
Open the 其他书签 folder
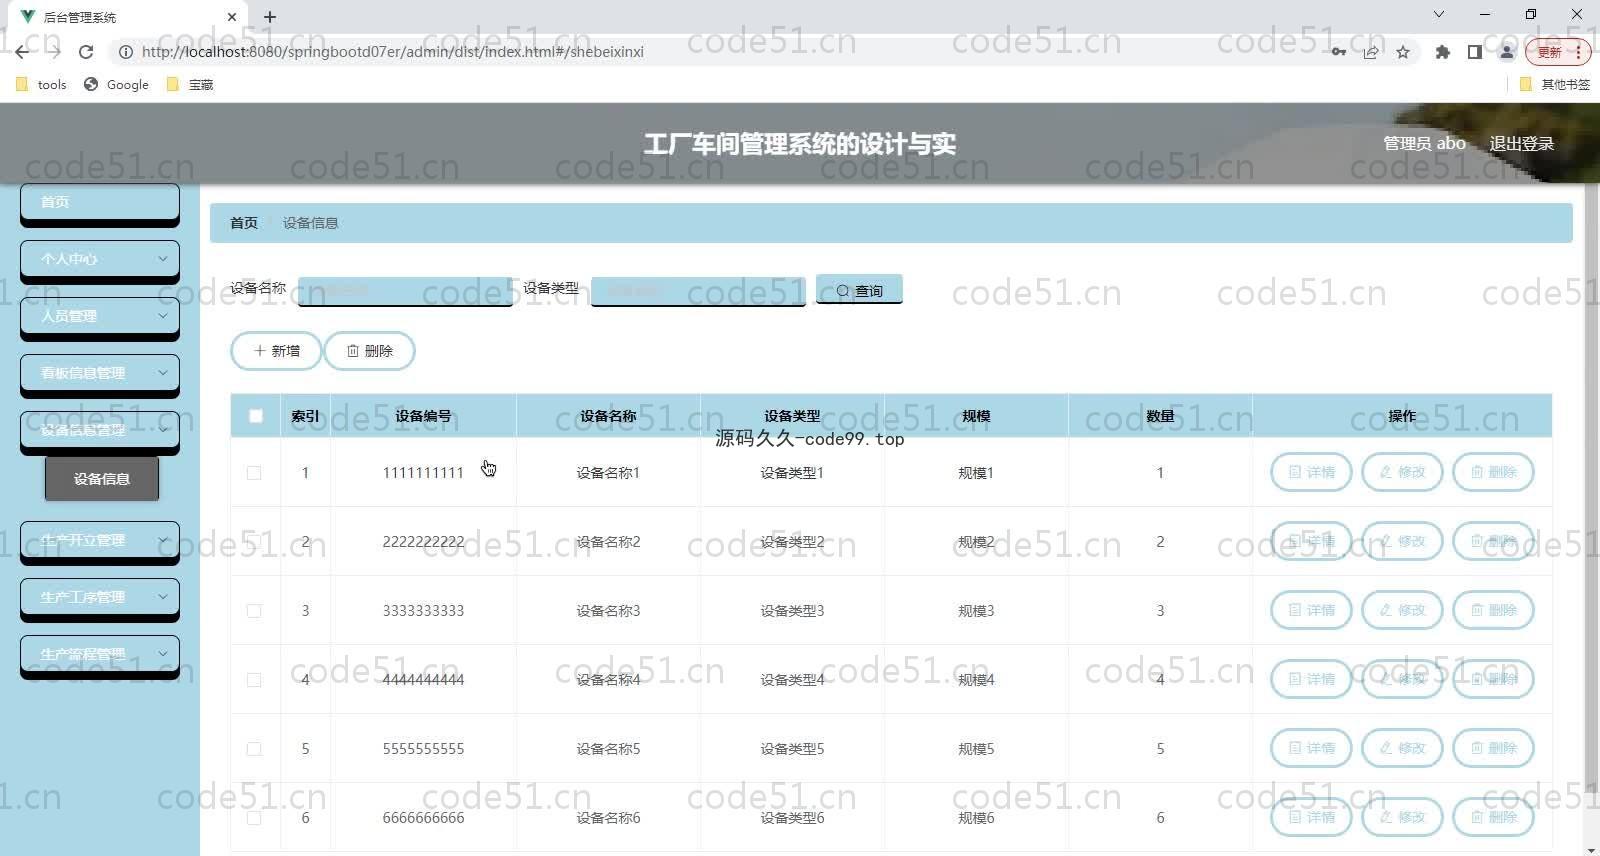click(1555, 85)
